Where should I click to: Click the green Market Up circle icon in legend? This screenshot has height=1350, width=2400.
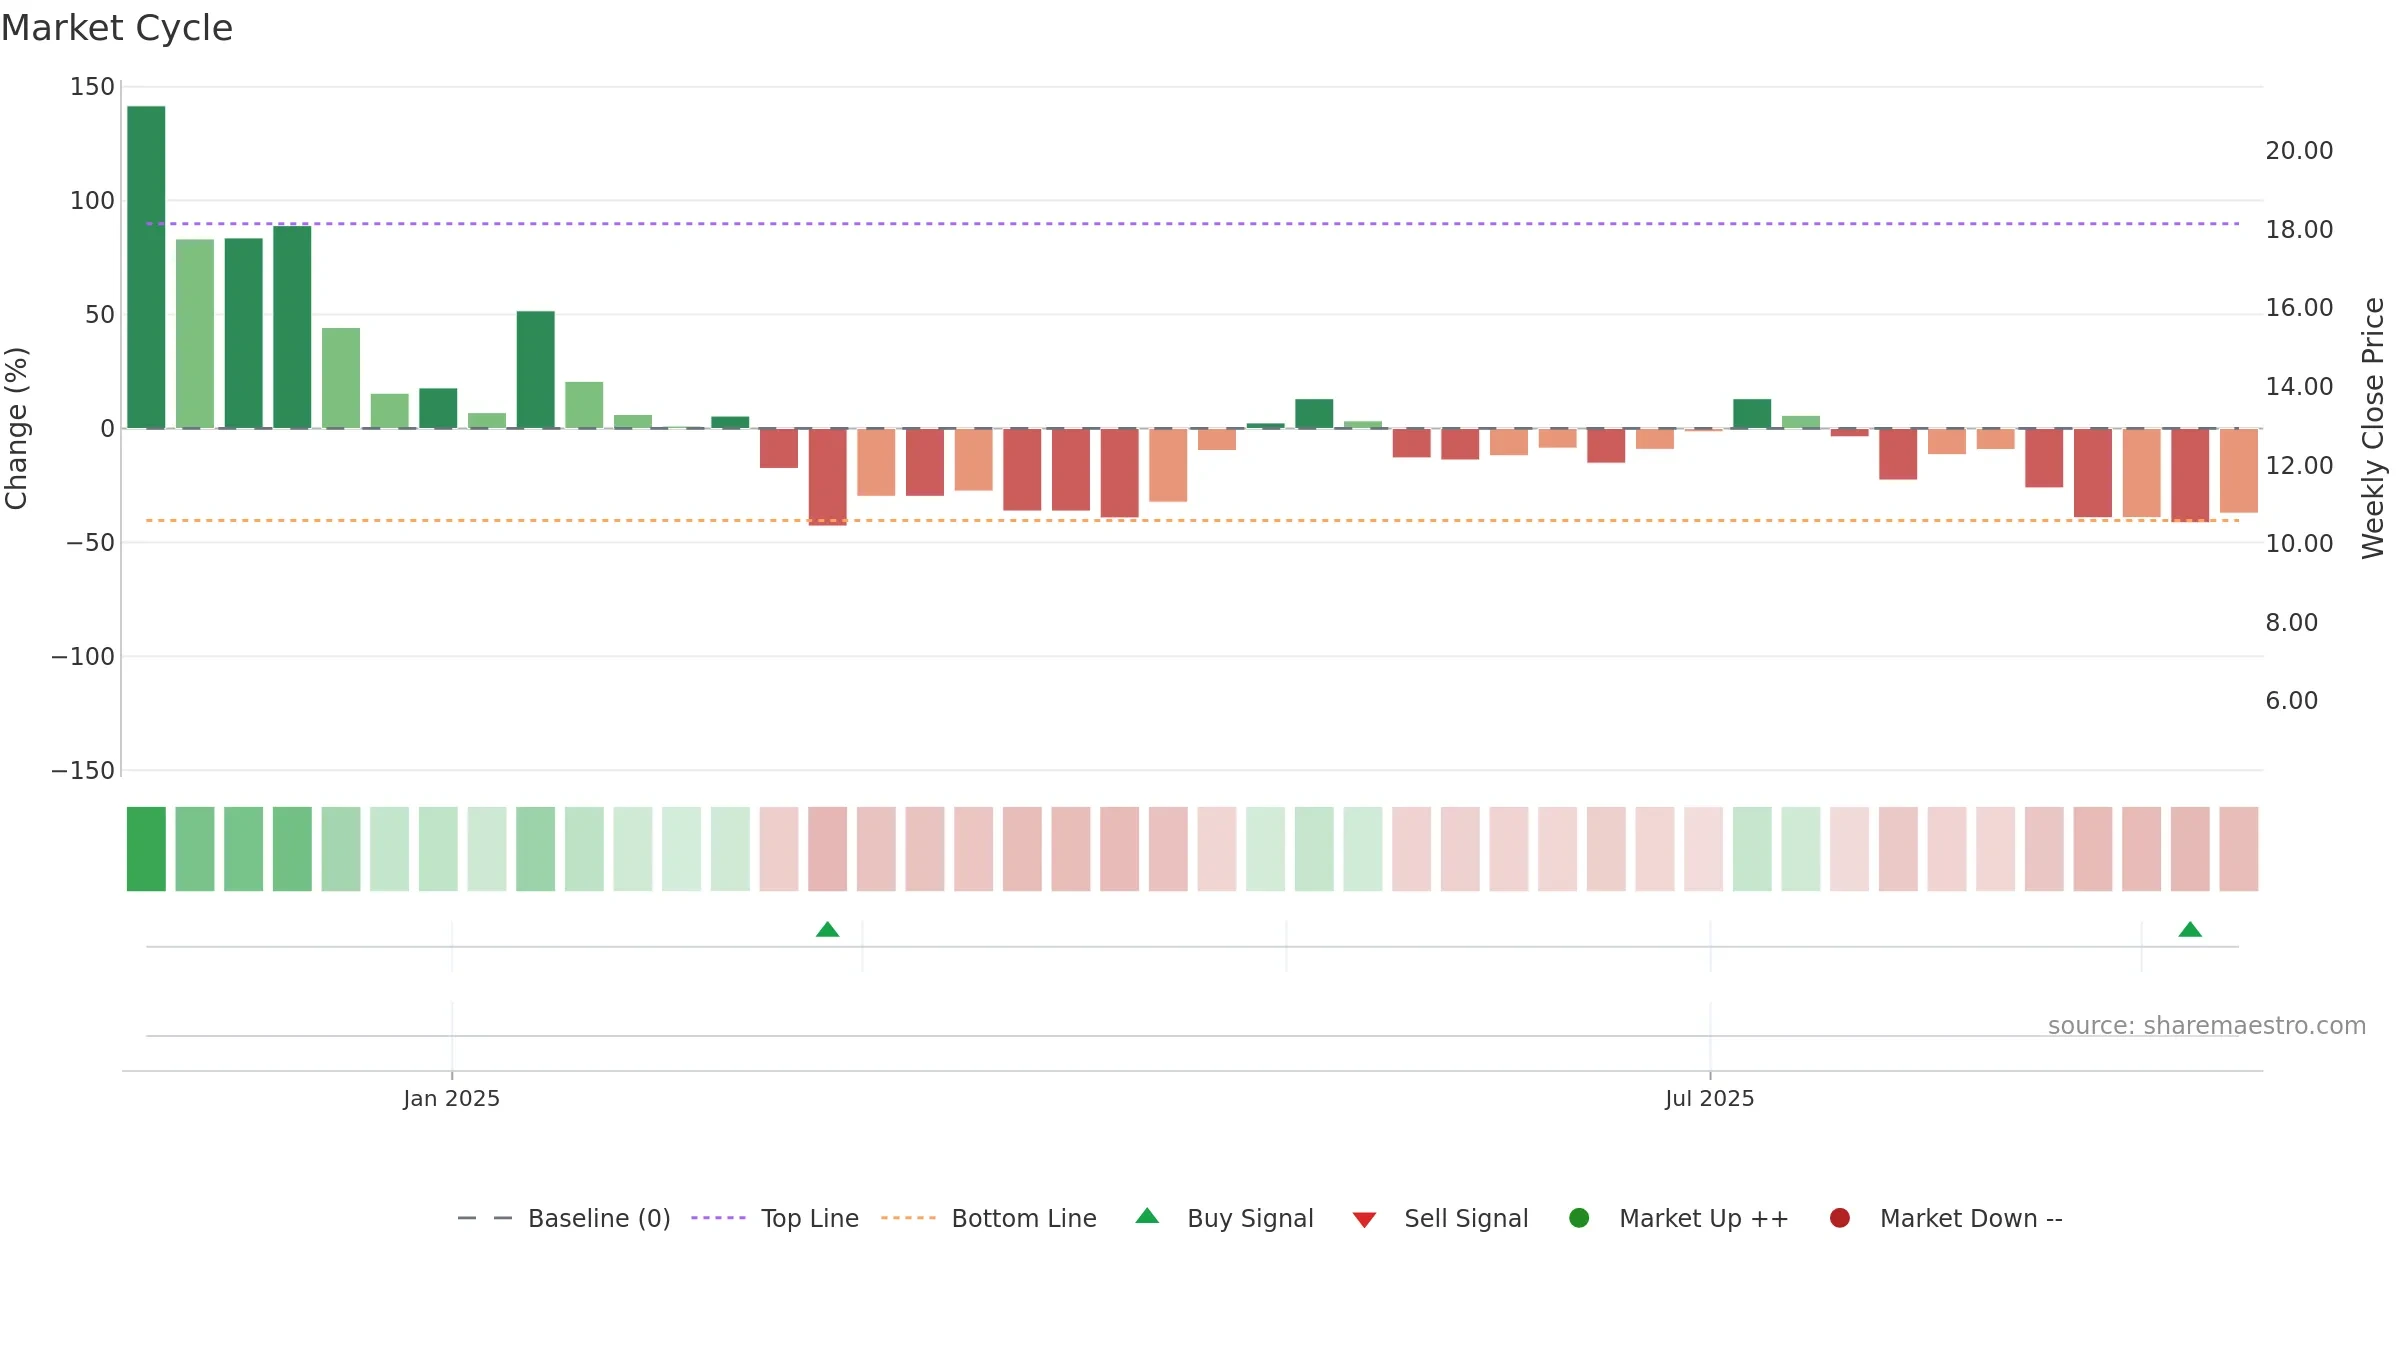[1579, 1218]
